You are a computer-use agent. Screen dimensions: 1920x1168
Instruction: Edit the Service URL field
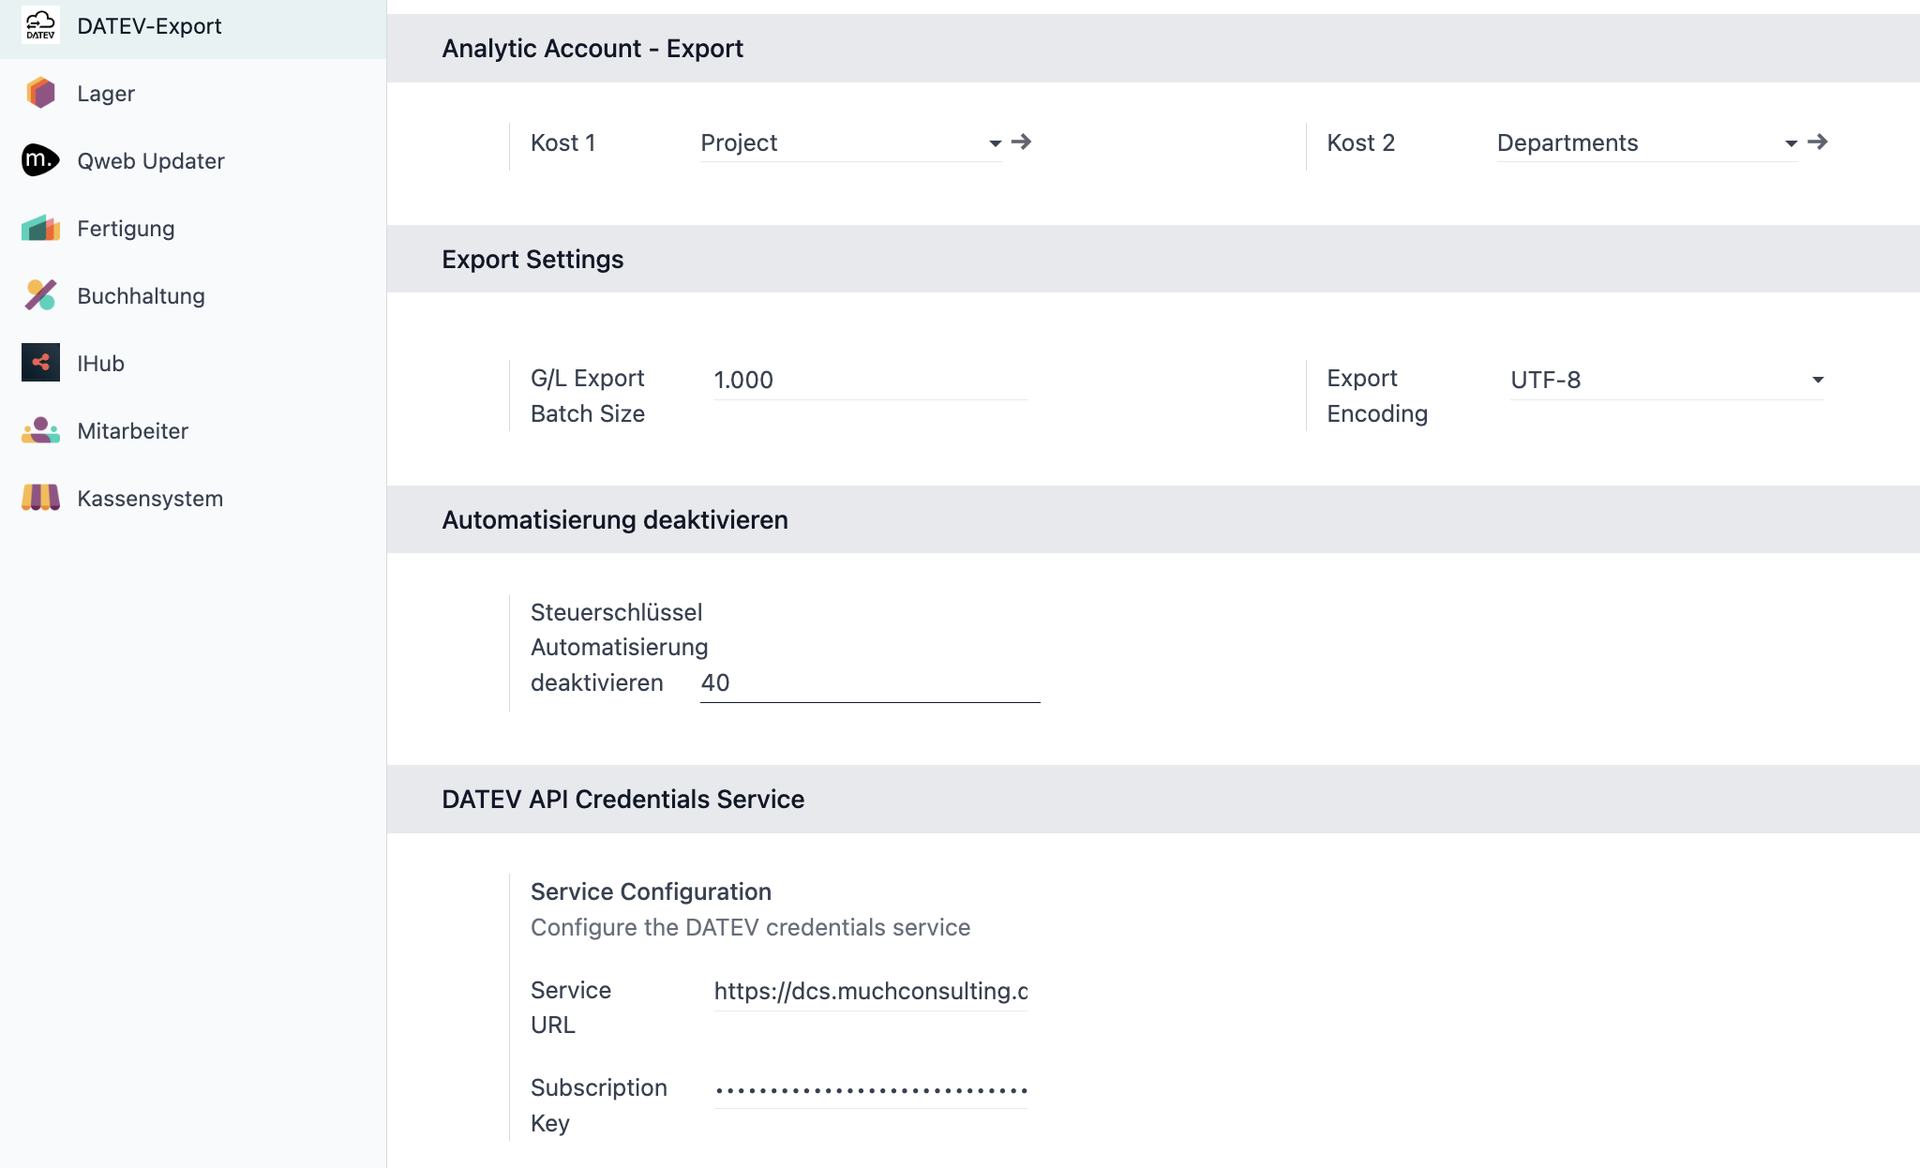[870, 991]
